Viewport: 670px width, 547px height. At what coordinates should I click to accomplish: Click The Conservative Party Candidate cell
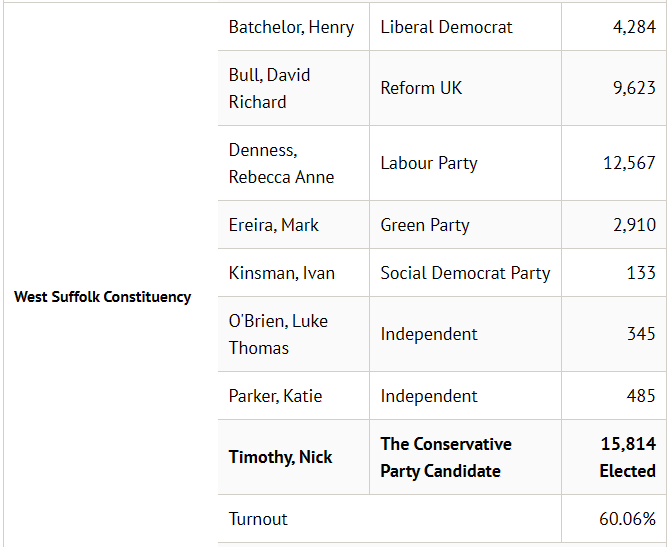coord(465,457)
